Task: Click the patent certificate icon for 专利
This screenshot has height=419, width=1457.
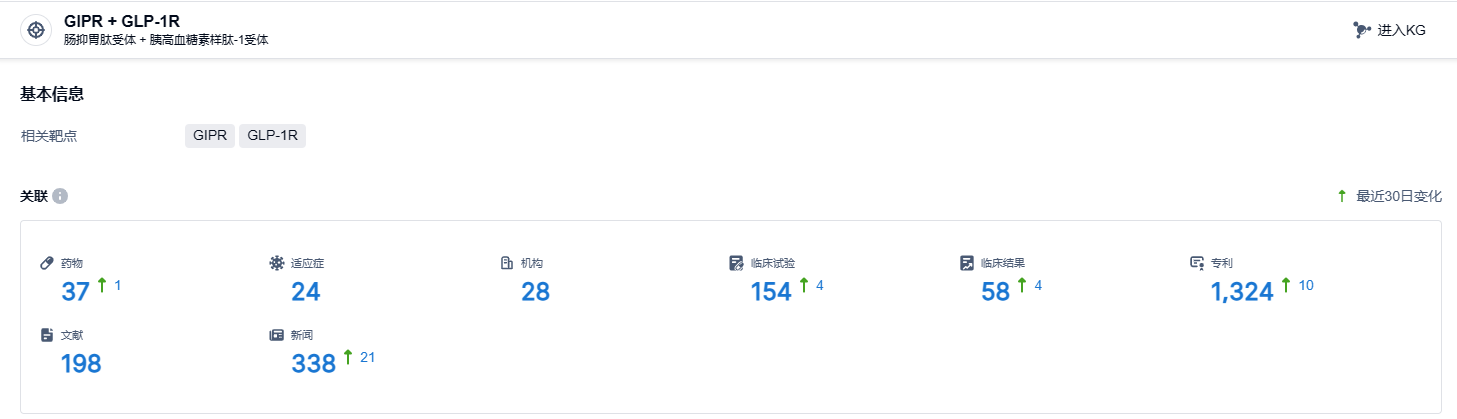Action: (x=1196, y=263)
